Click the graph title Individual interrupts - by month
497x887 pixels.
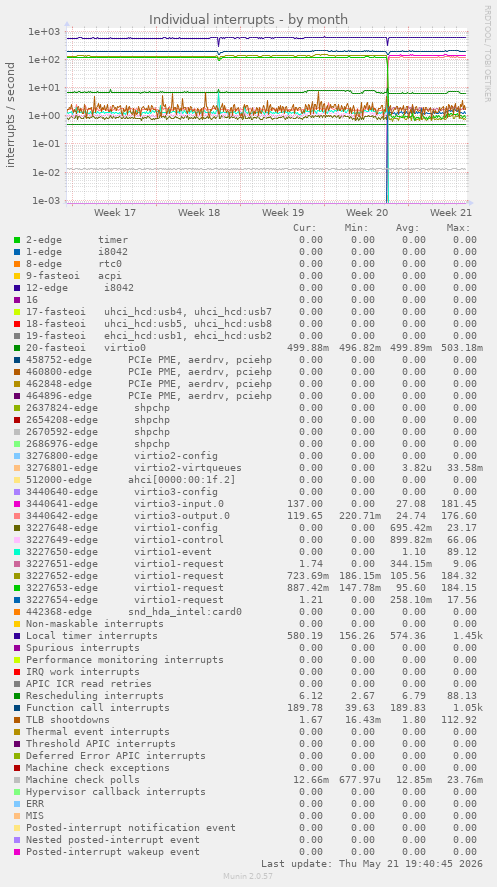tap(248, 20)
